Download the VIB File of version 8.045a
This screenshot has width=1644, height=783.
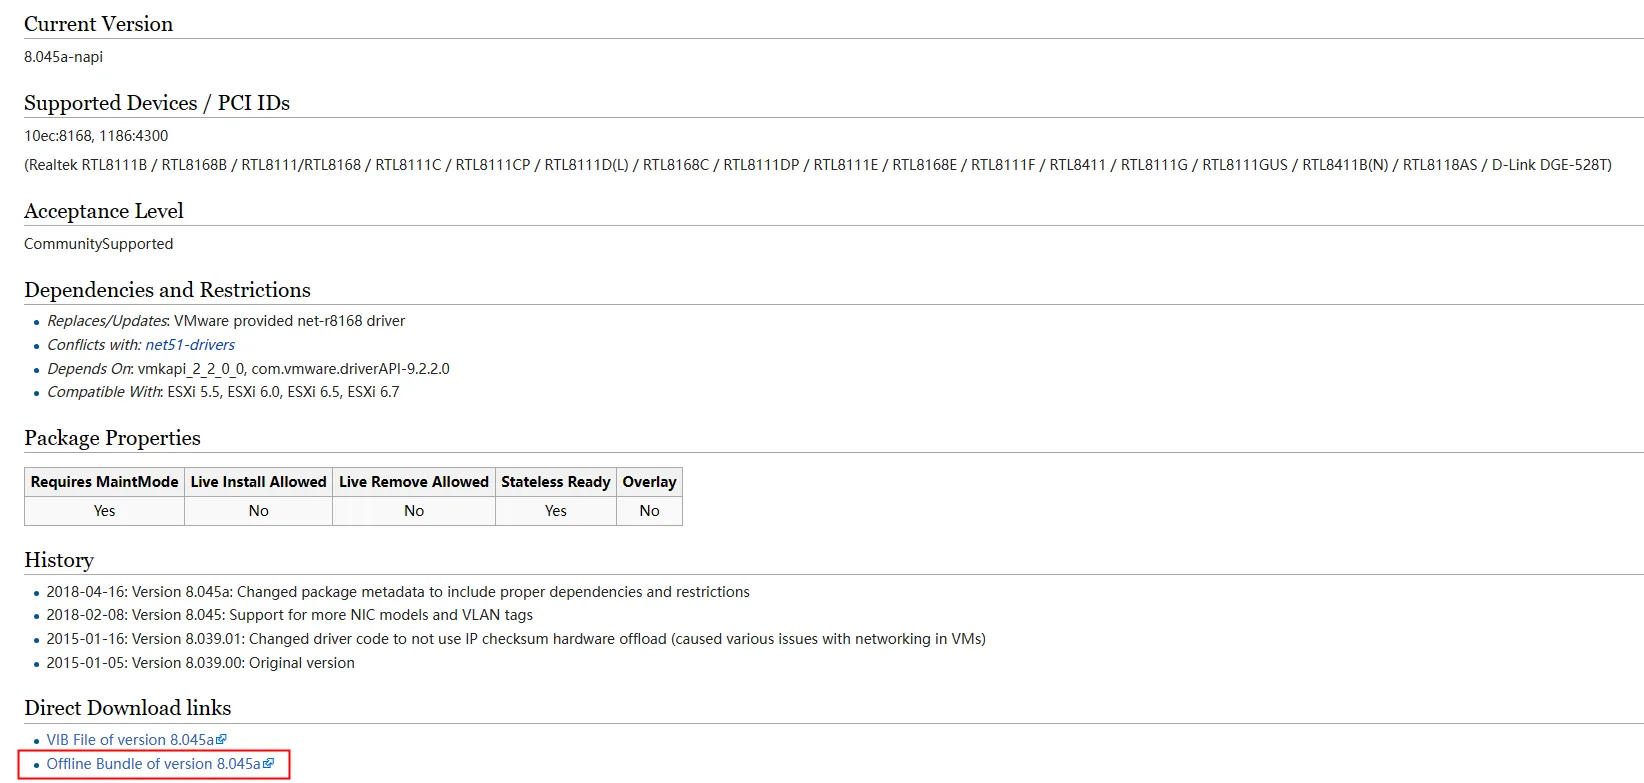tap(129, 740)
